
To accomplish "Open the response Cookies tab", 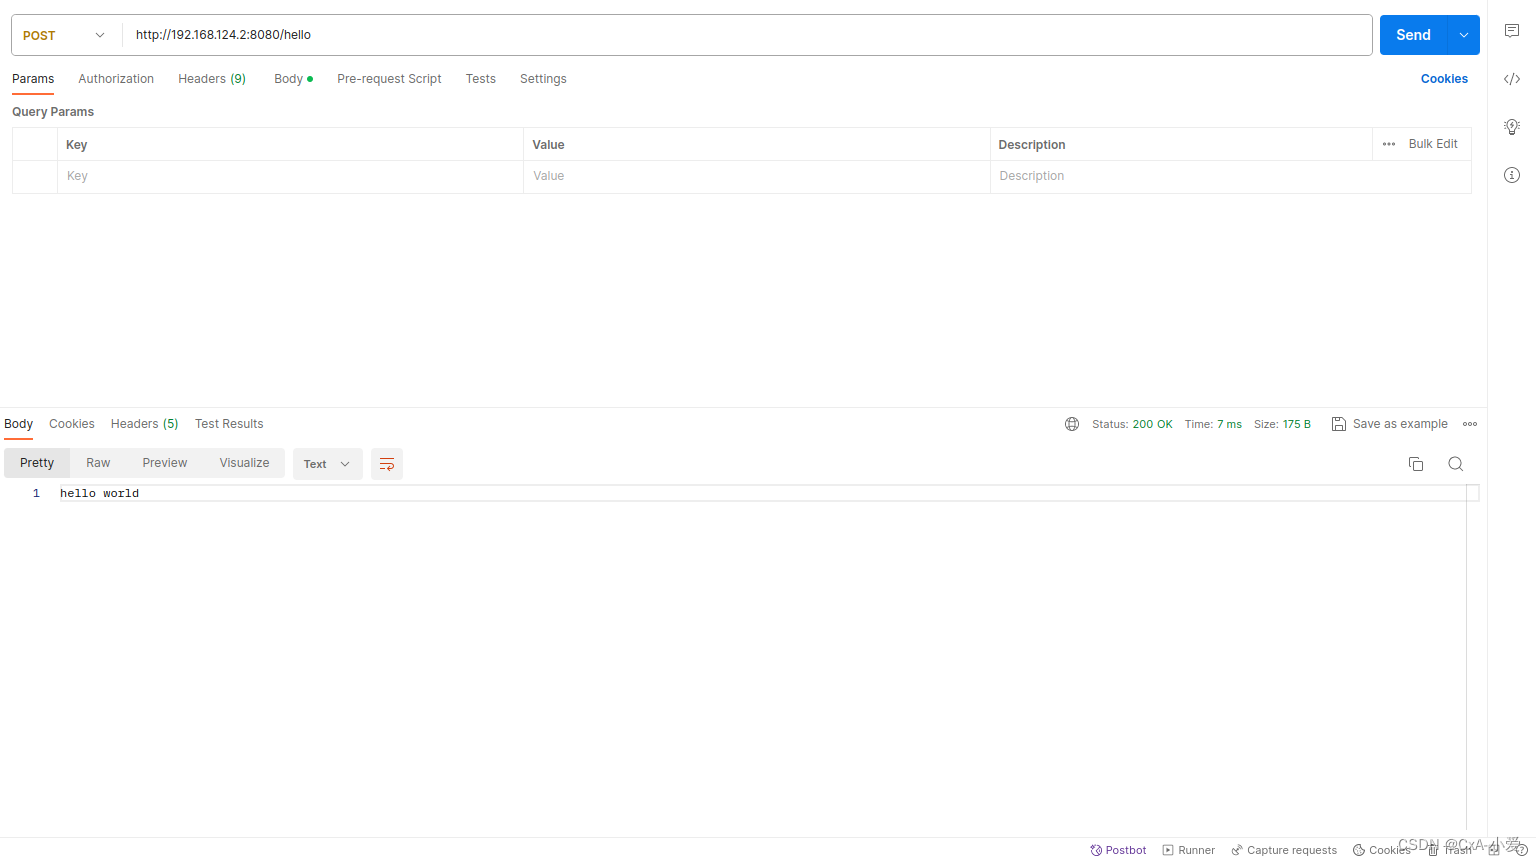I will (x=72, y=424).
